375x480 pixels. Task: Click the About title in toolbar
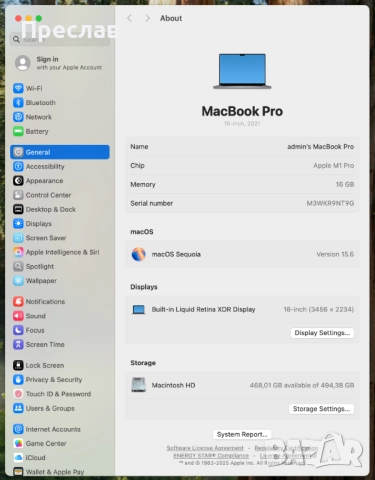[x=171, y=18]
